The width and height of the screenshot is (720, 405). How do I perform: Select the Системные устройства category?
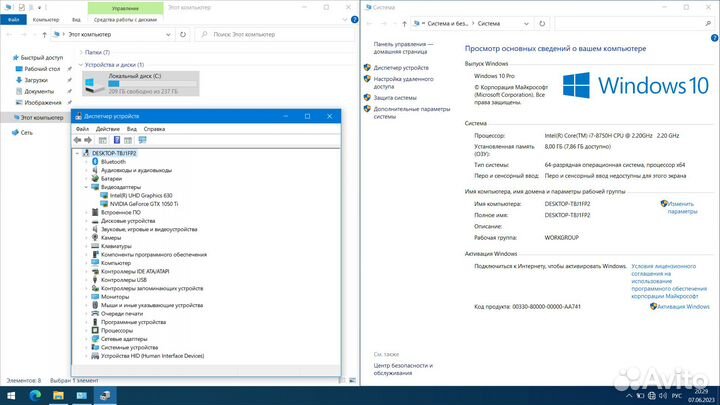[x=129, y=348]
